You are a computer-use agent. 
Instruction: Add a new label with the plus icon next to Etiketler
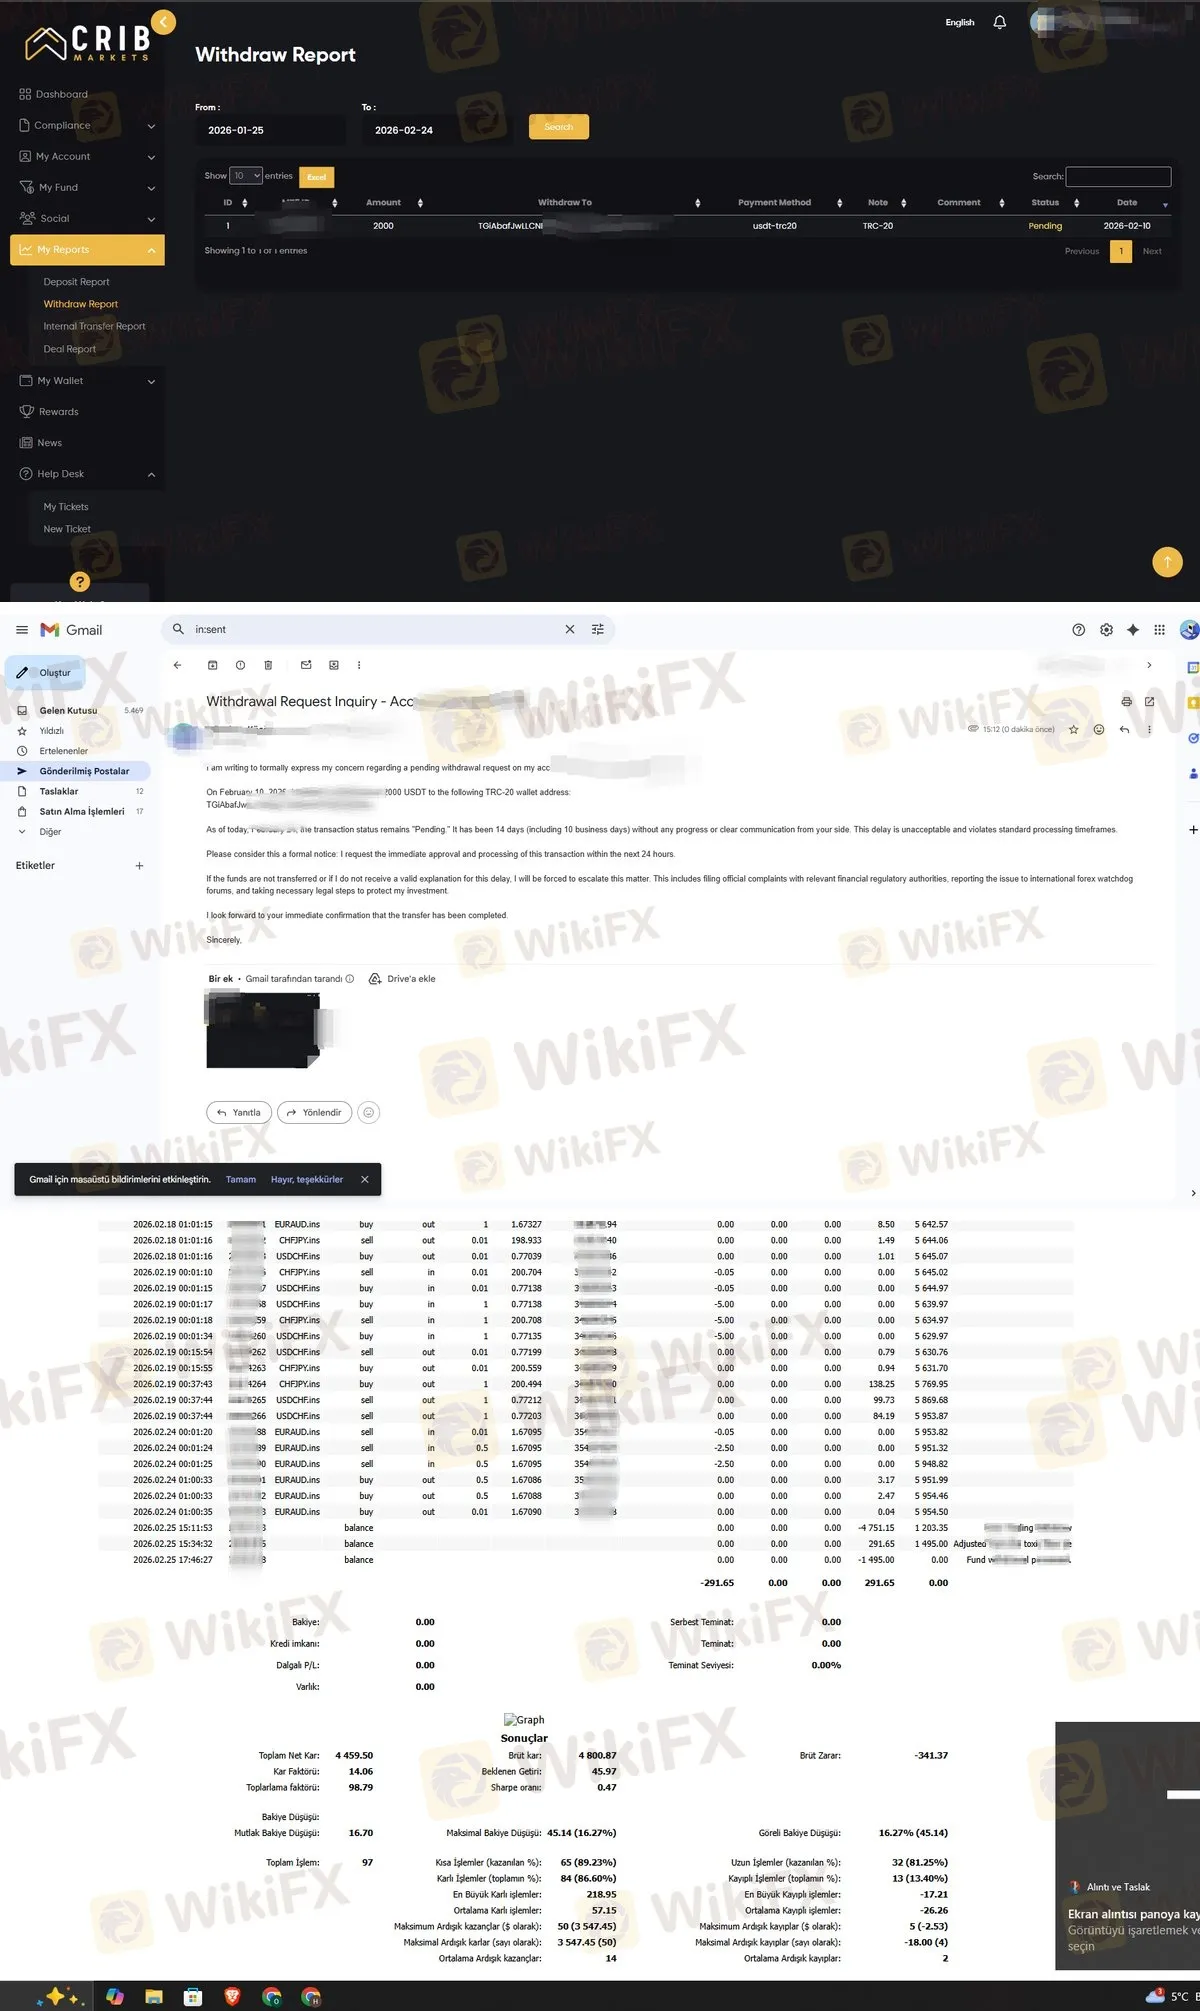click(139, 866)
